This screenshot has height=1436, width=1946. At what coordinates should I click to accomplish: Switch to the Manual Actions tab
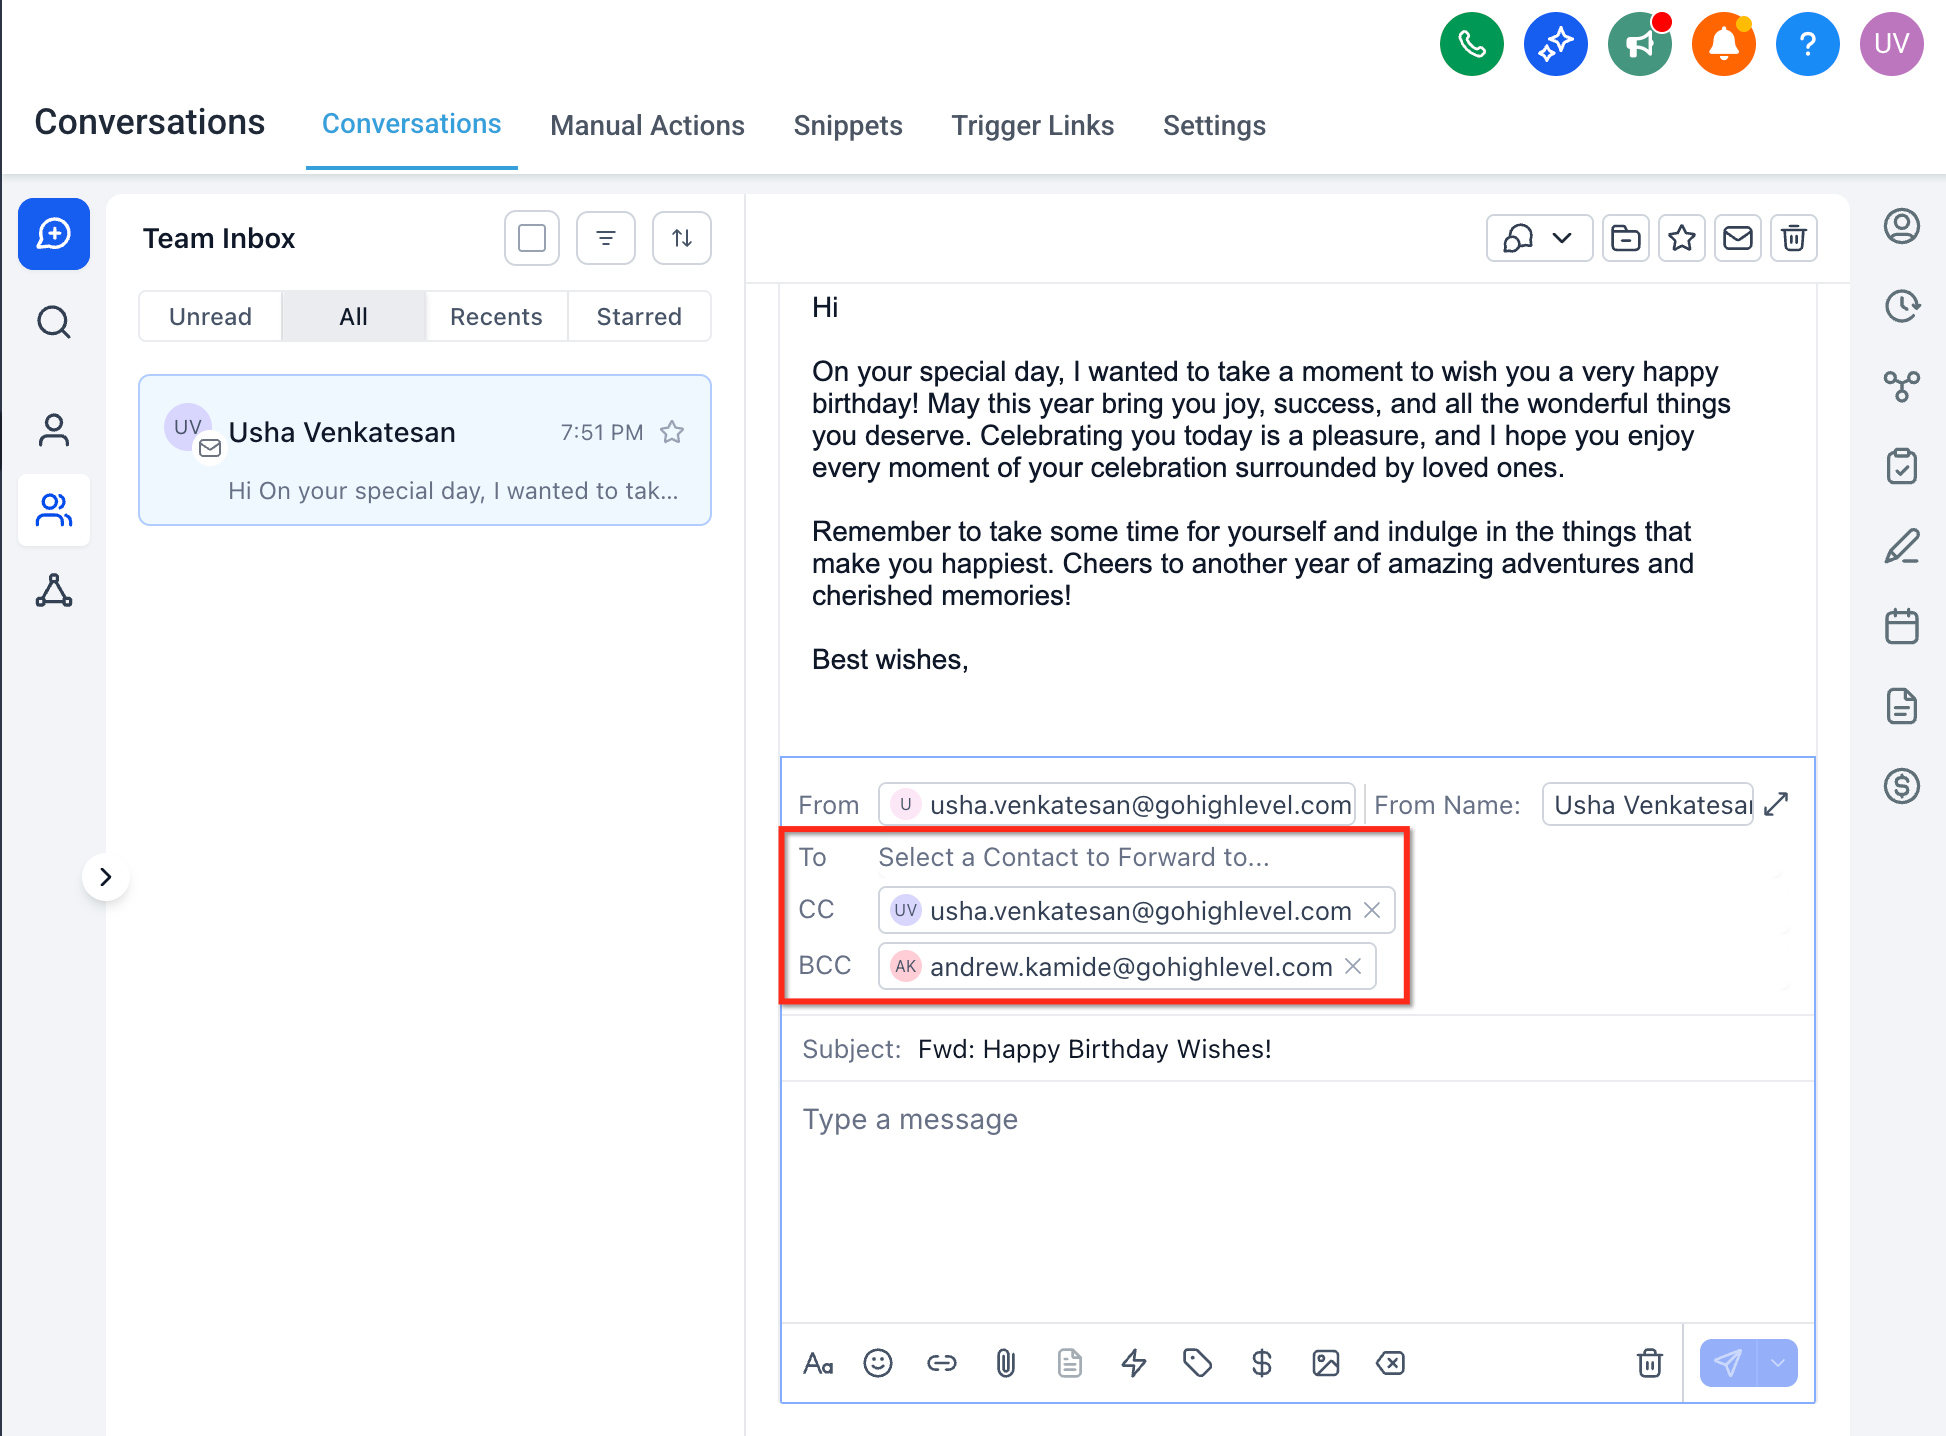point(647,126)
